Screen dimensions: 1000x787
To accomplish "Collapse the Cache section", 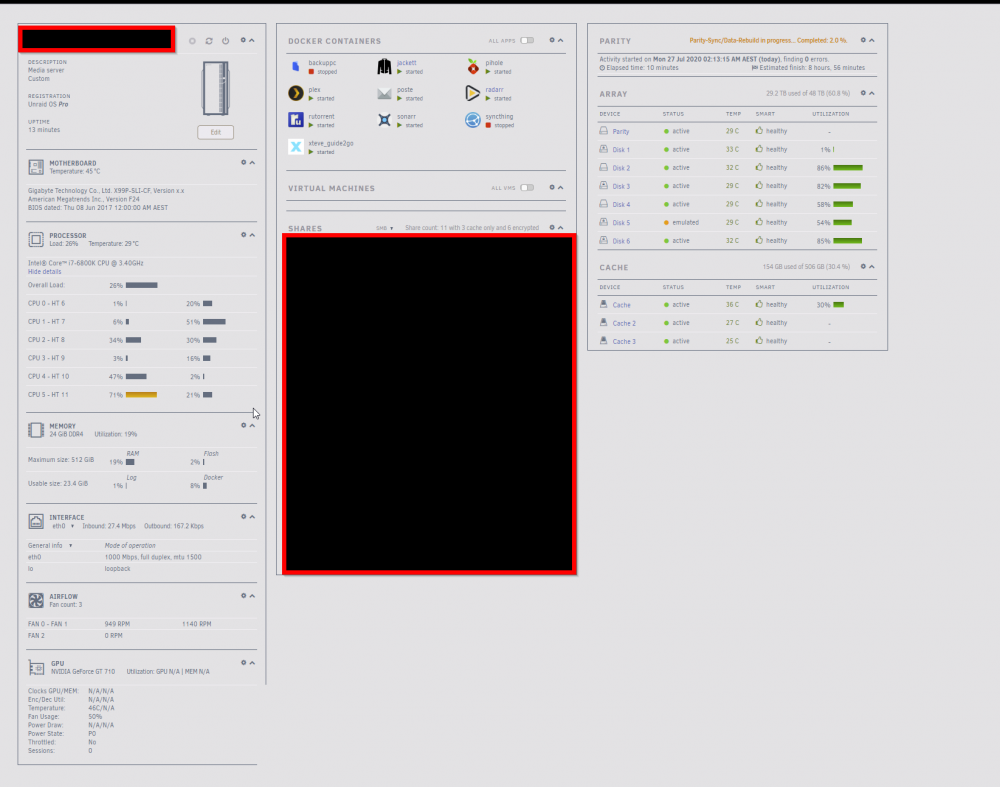I will 872,267.
